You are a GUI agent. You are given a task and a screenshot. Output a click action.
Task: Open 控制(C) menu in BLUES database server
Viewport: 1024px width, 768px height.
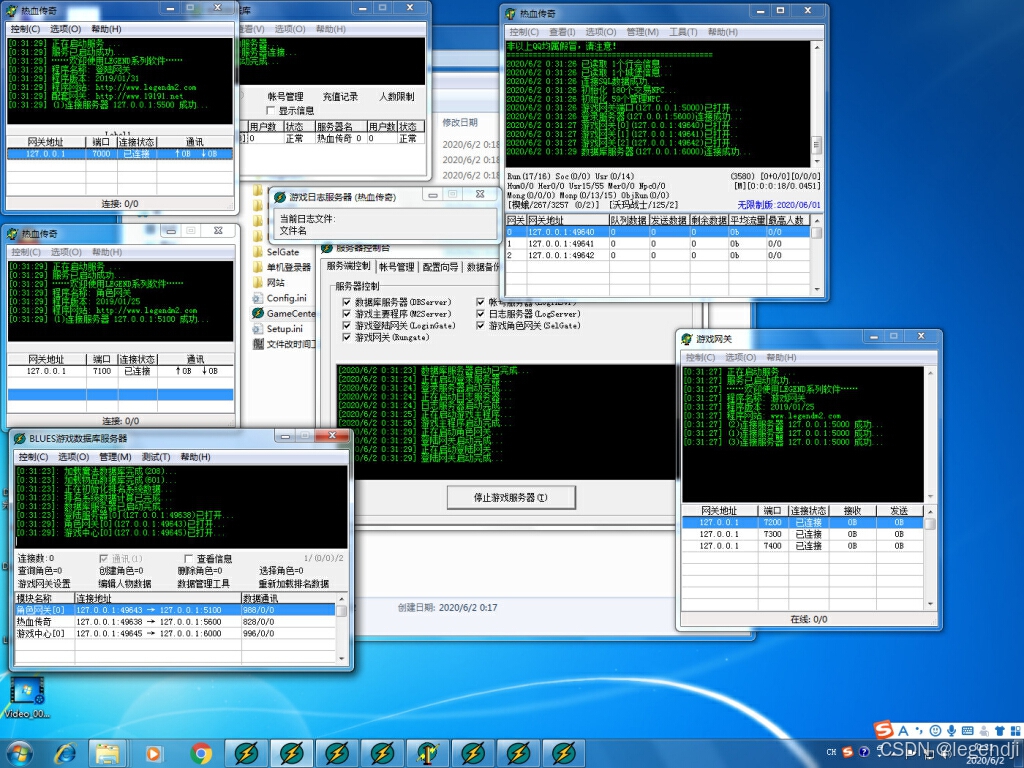(x=33, y=456)
